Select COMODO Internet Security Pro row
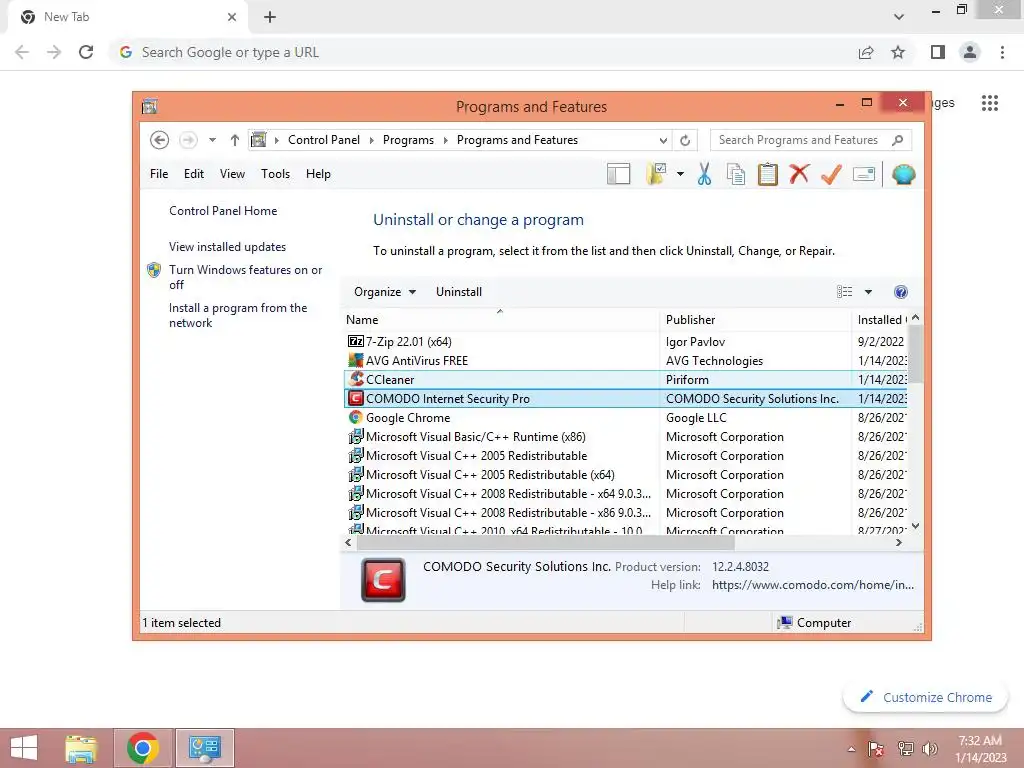The width and height of the screenshot is (1024, 768). pos(625,398)
